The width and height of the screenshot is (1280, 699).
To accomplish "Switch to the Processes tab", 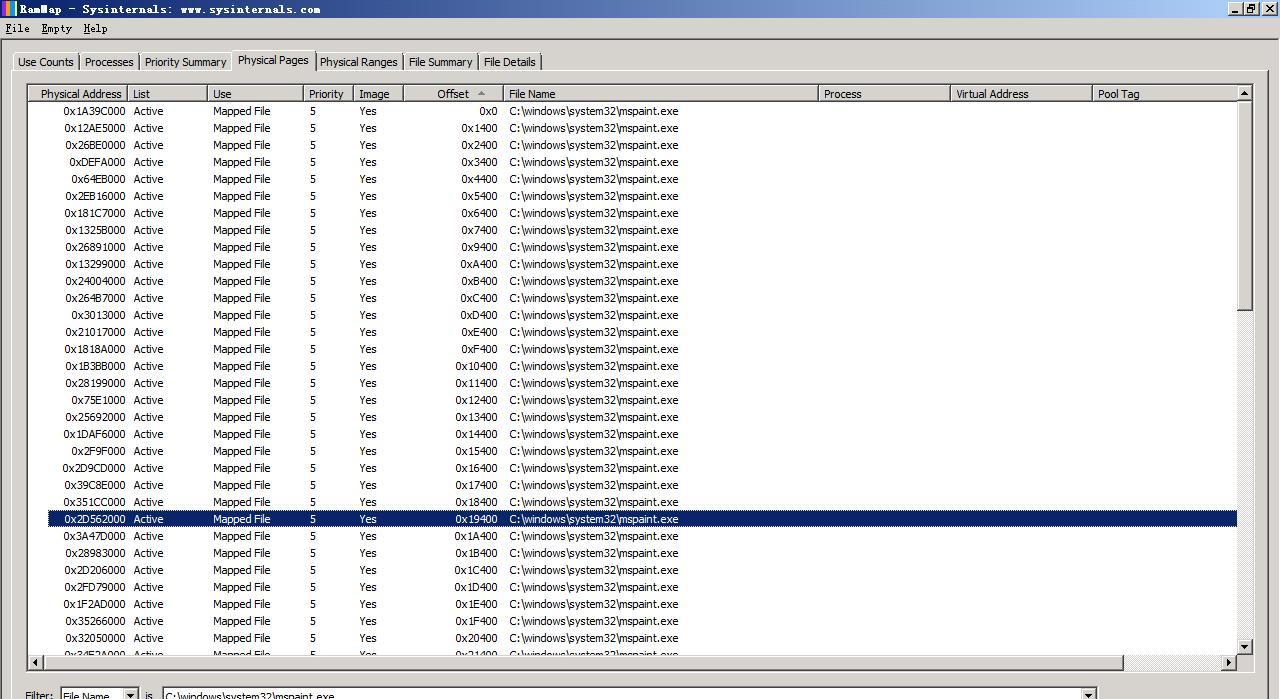I will click(x=109, y=62).
